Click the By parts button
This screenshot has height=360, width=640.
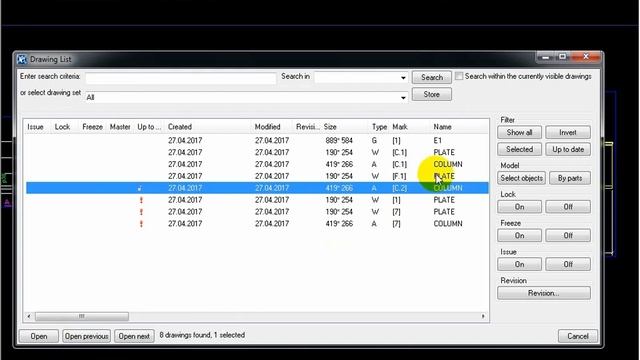(x=570, y=178)
